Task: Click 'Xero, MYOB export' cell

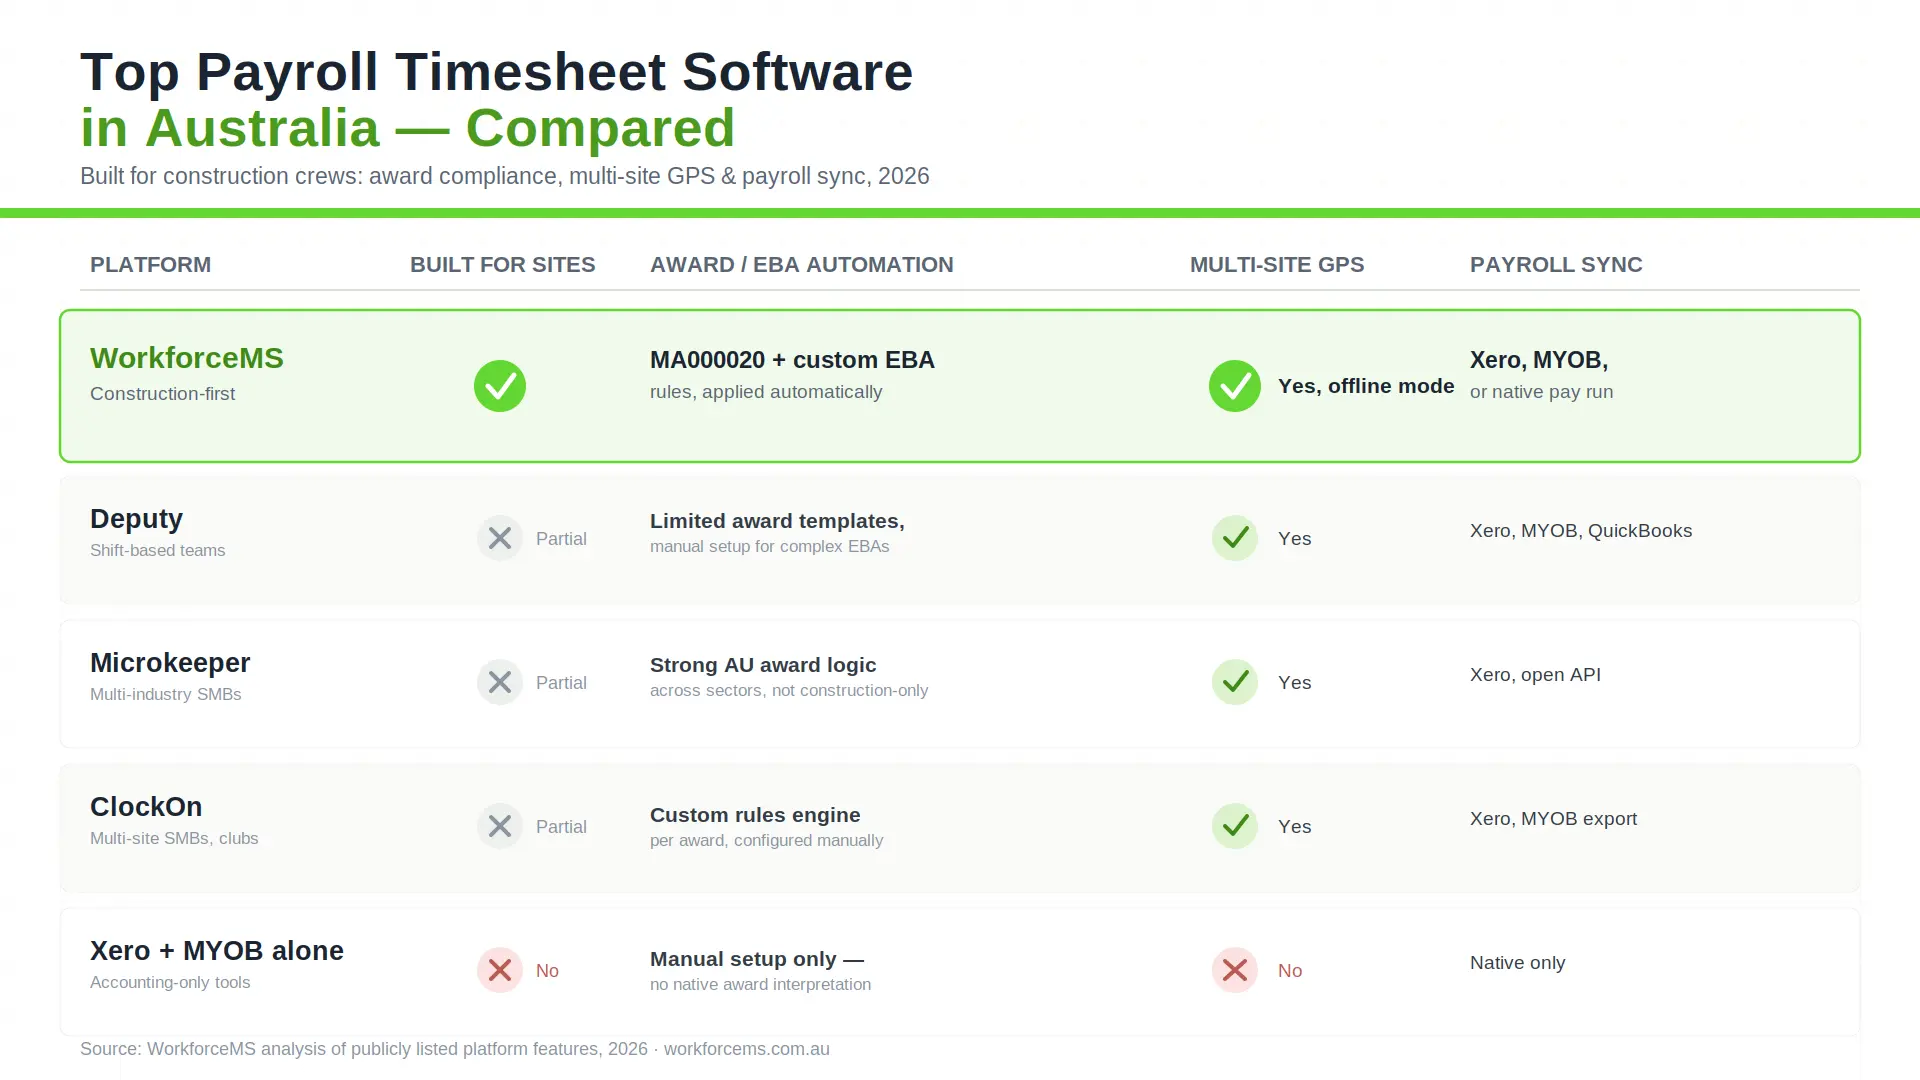Action: (1553, 819)
